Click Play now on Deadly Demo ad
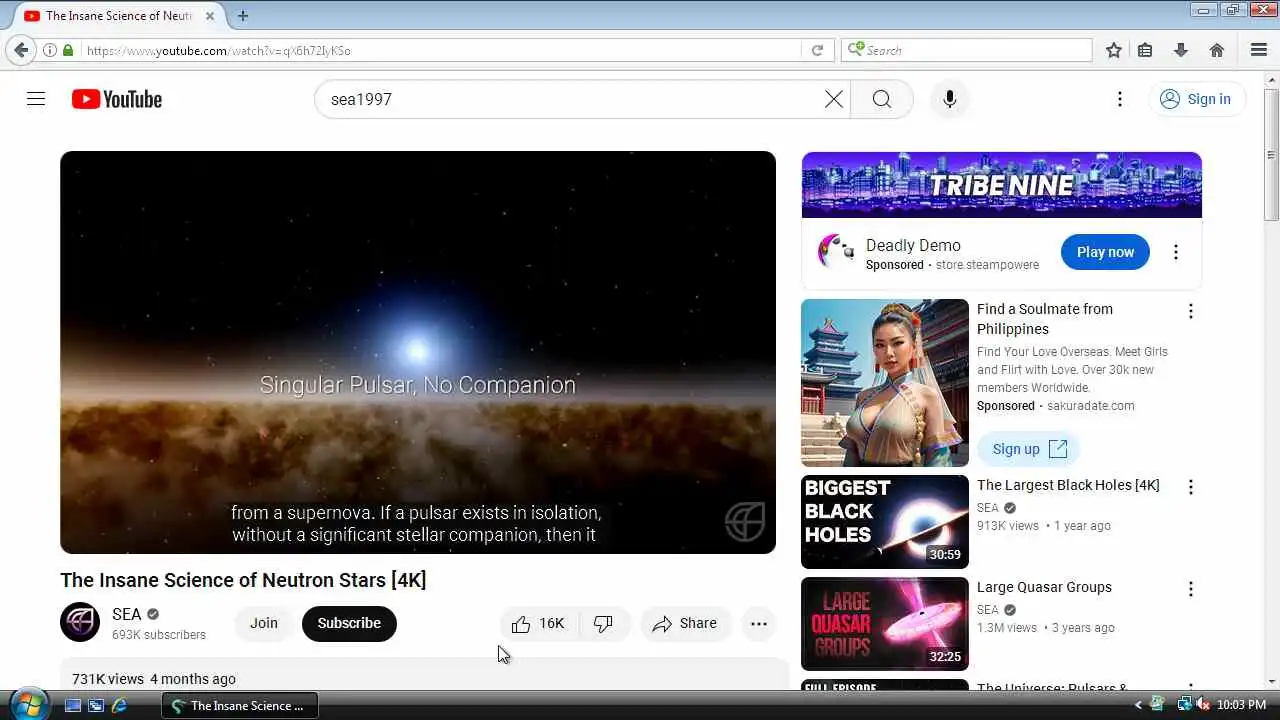Screen dimensions: 1280x720 click(1105, 252)
